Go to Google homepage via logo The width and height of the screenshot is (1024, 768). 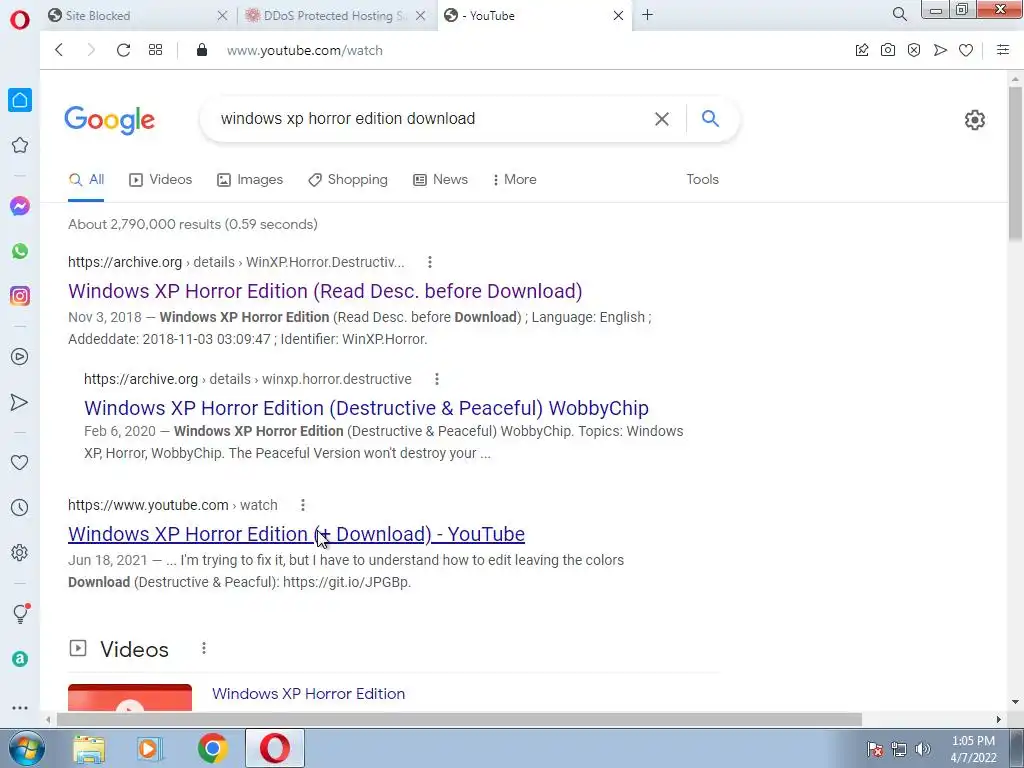pos(110,120)
